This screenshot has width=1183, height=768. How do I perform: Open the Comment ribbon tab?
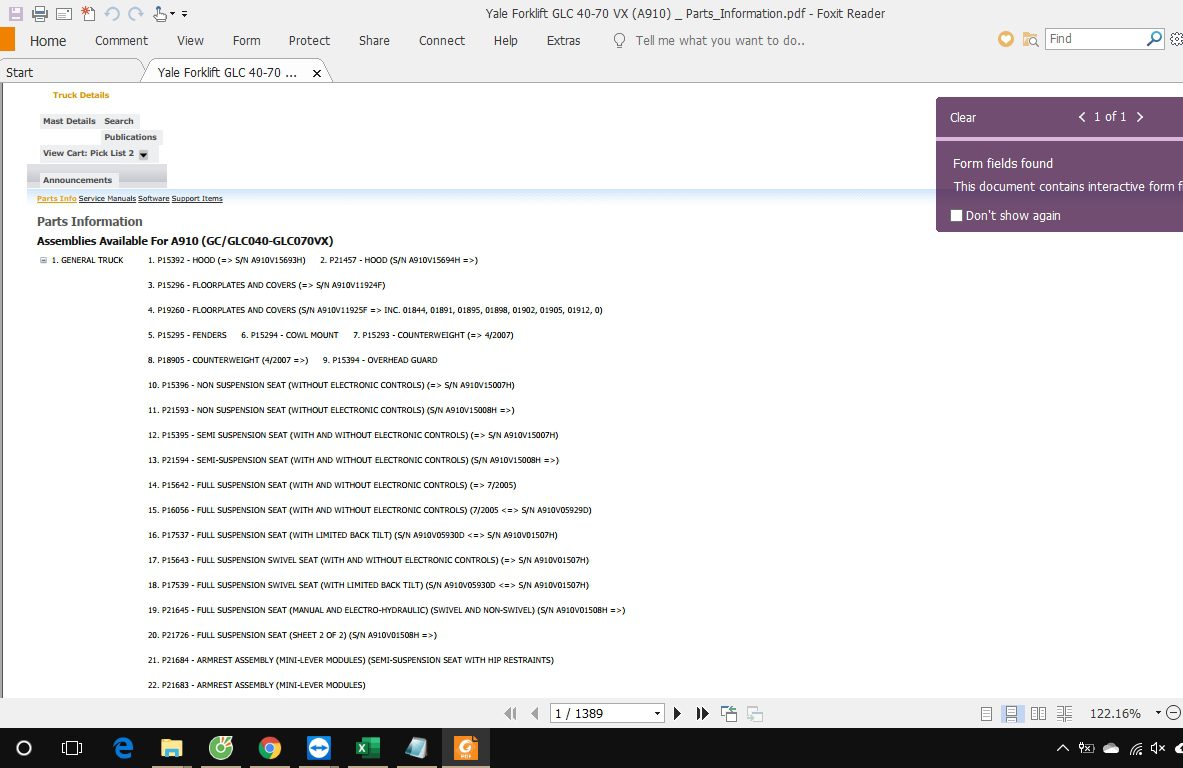click(x=121, y=41)
